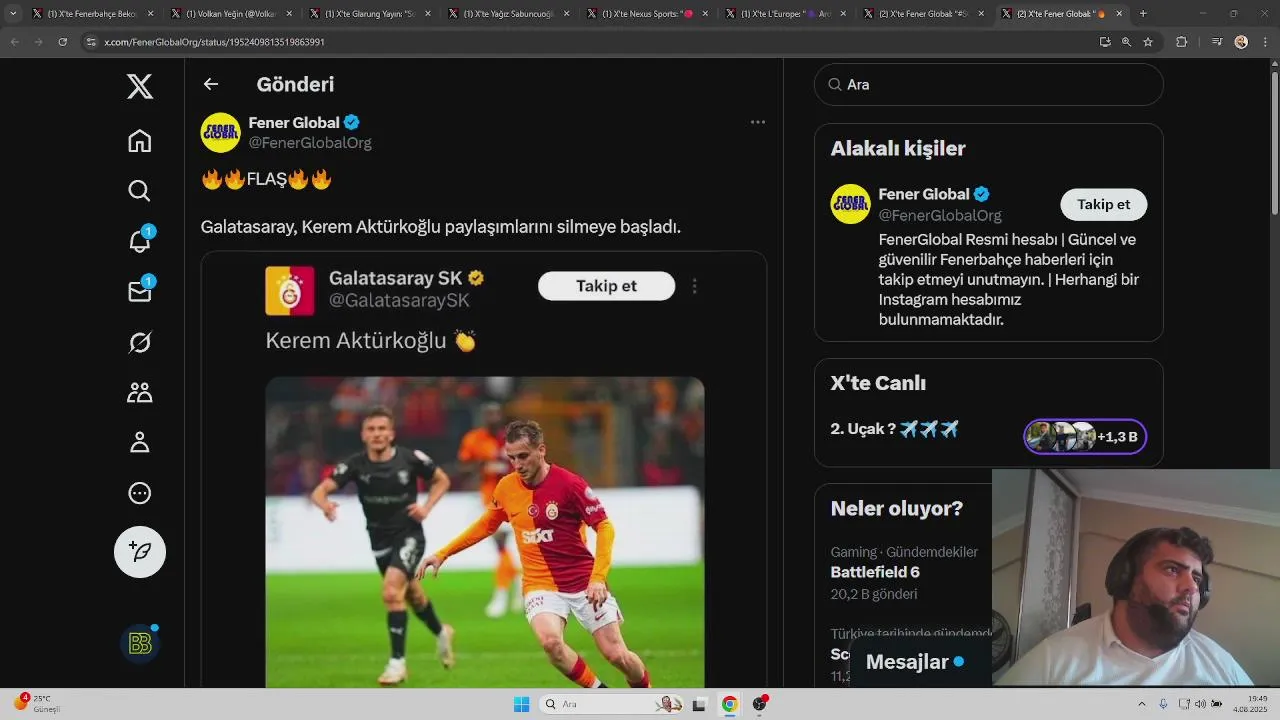Show hidden system tray icons
This screenshot has height=720, width=1280.
click(1142, 704)
